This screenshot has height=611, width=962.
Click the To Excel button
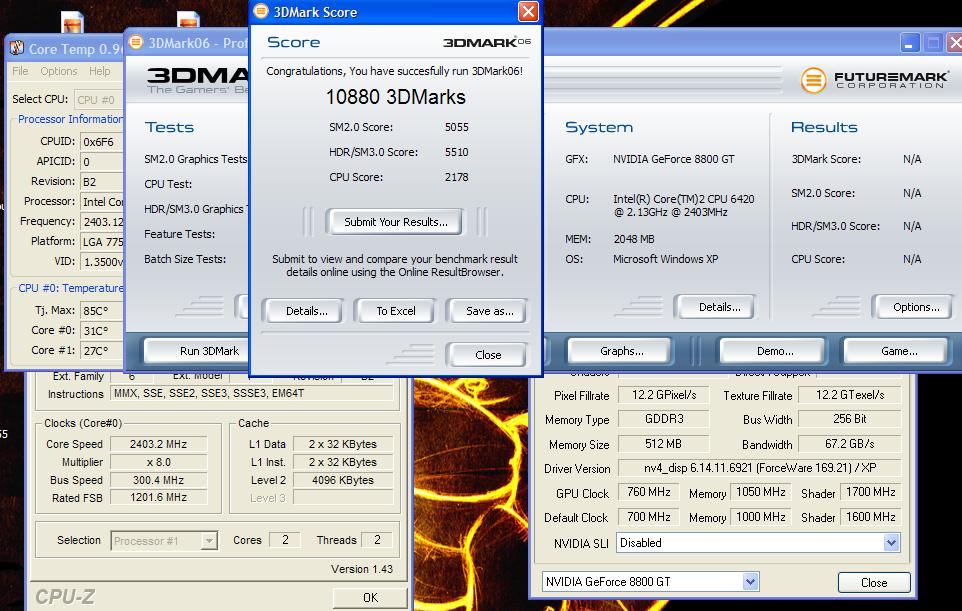[396, 311]
